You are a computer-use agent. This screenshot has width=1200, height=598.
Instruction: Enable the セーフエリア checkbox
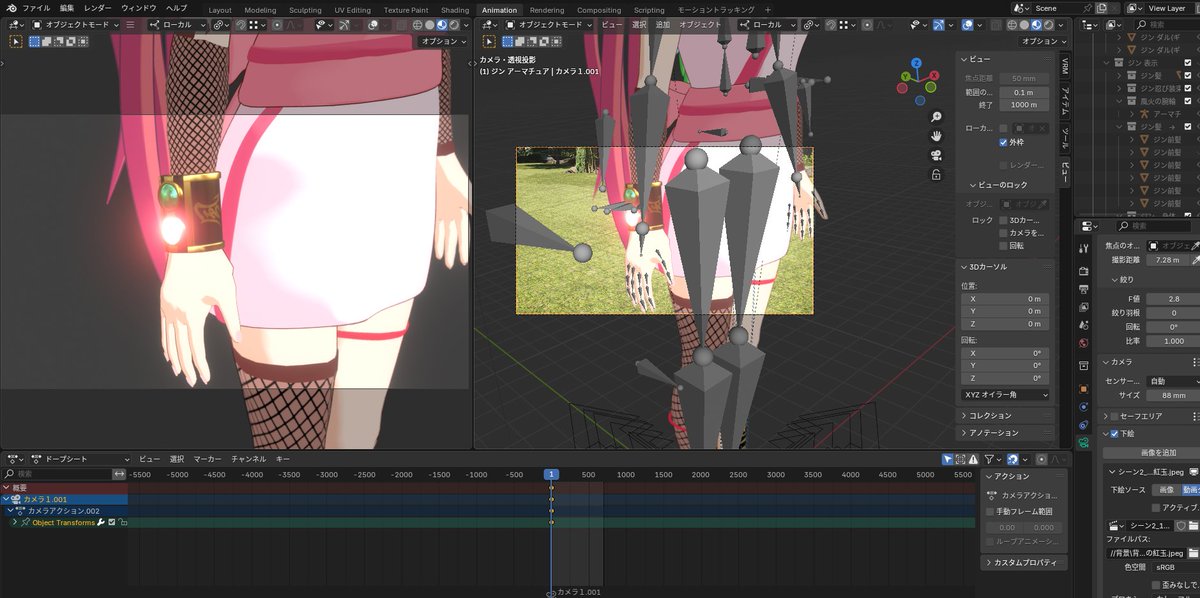pos(1113,416)
